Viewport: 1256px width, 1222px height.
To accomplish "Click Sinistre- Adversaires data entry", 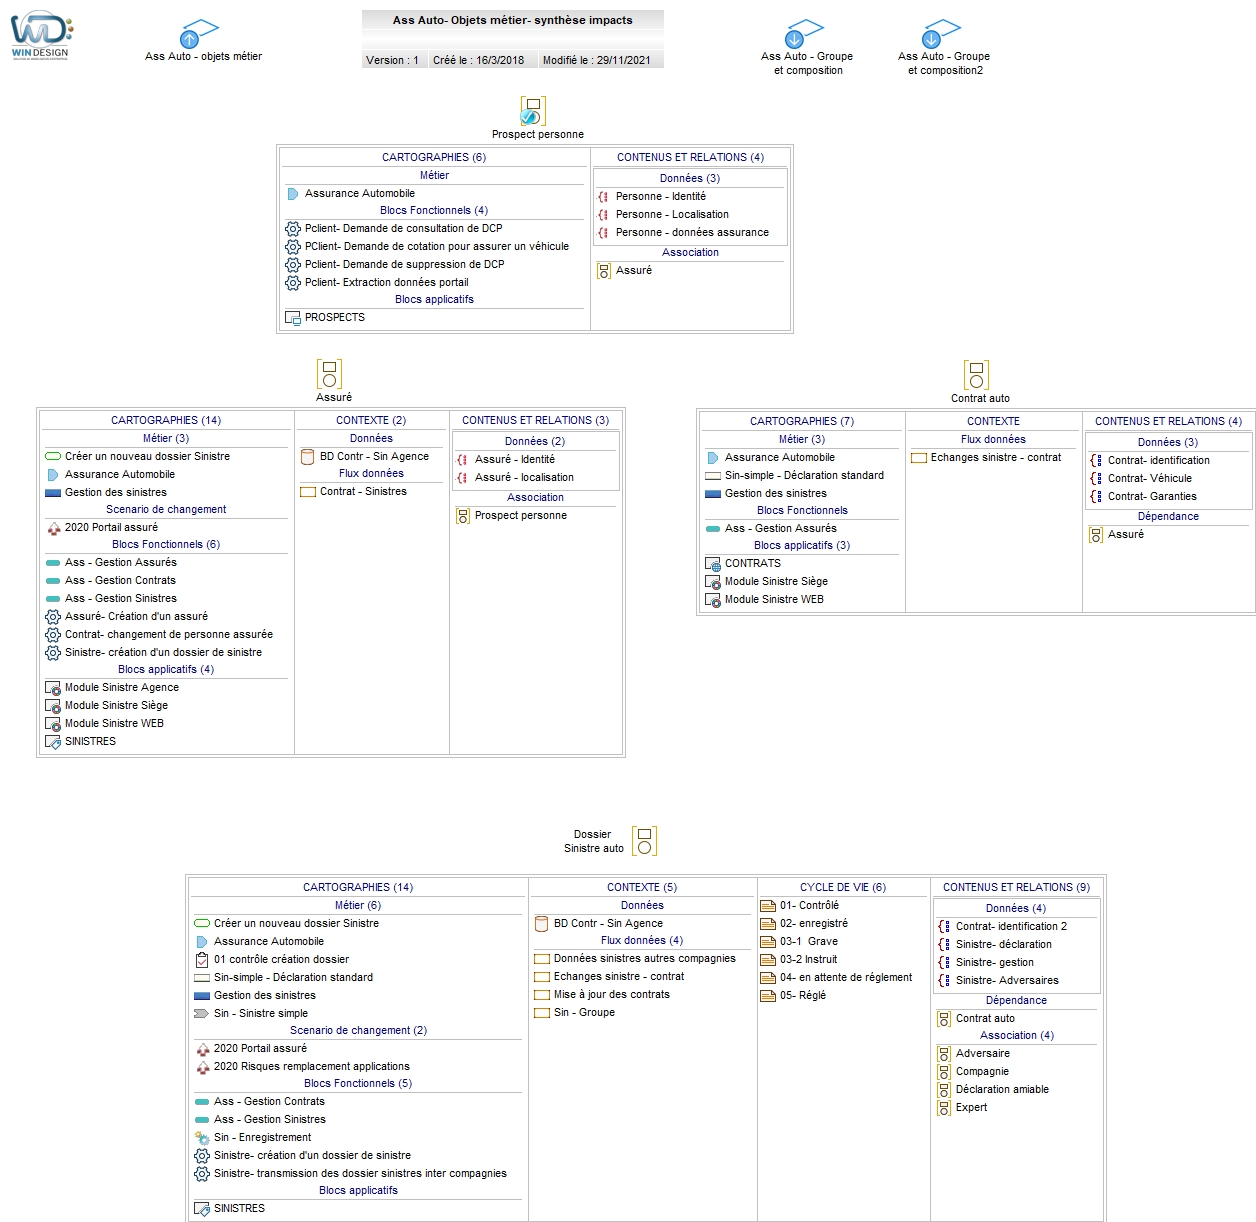I will click(x=1007, y=981).
